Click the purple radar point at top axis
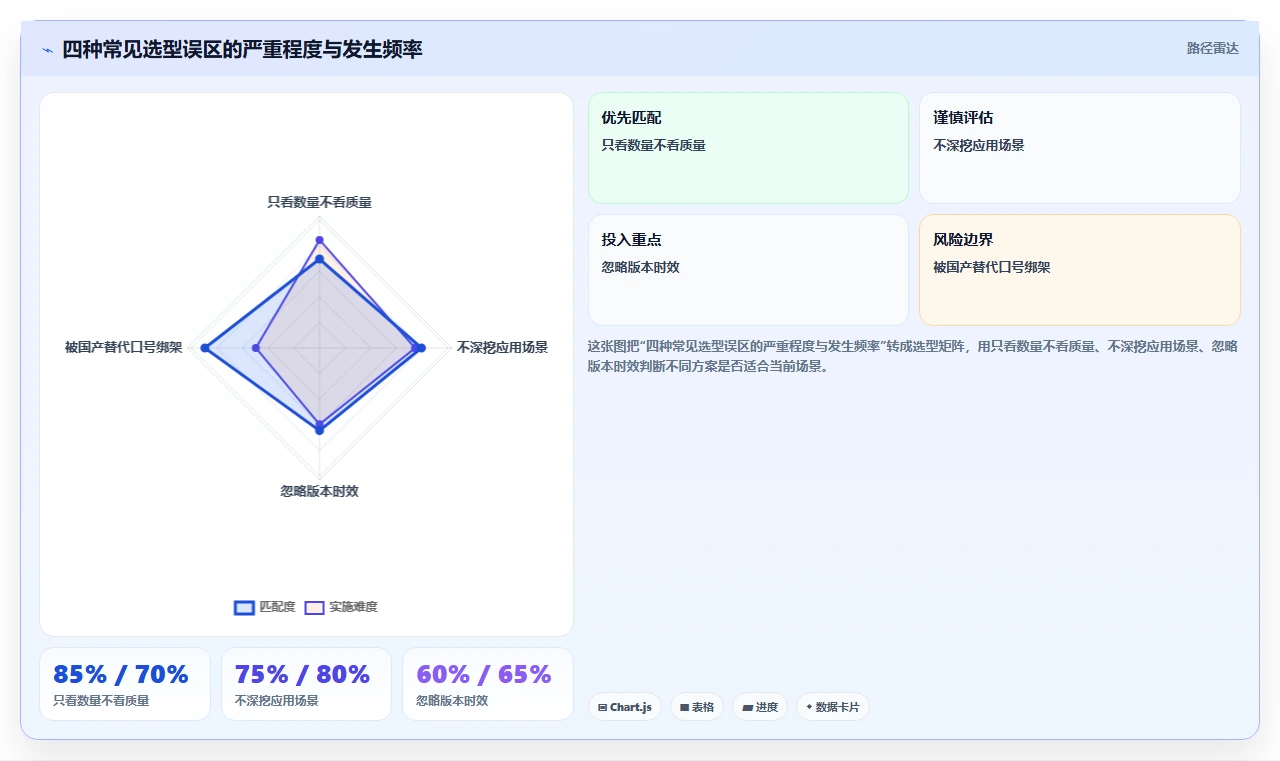The height and width of the screenshot is (761, 1280). coord(319,240)
